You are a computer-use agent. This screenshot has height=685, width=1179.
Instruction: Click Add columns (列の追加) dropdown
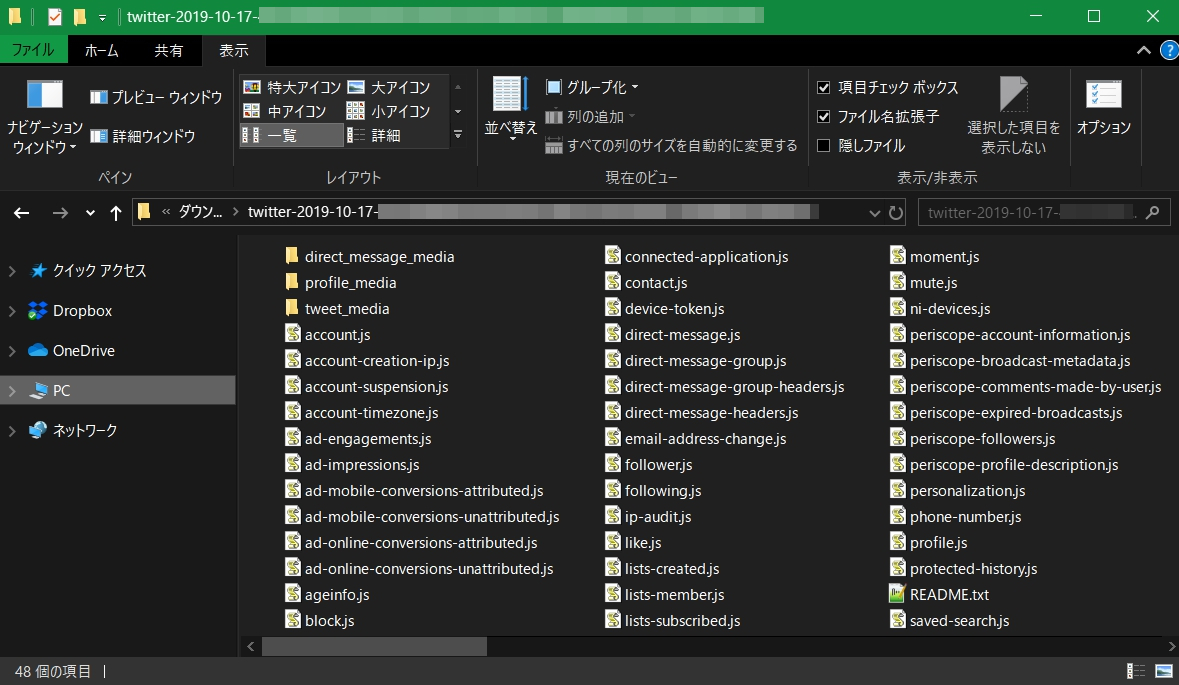591,117
